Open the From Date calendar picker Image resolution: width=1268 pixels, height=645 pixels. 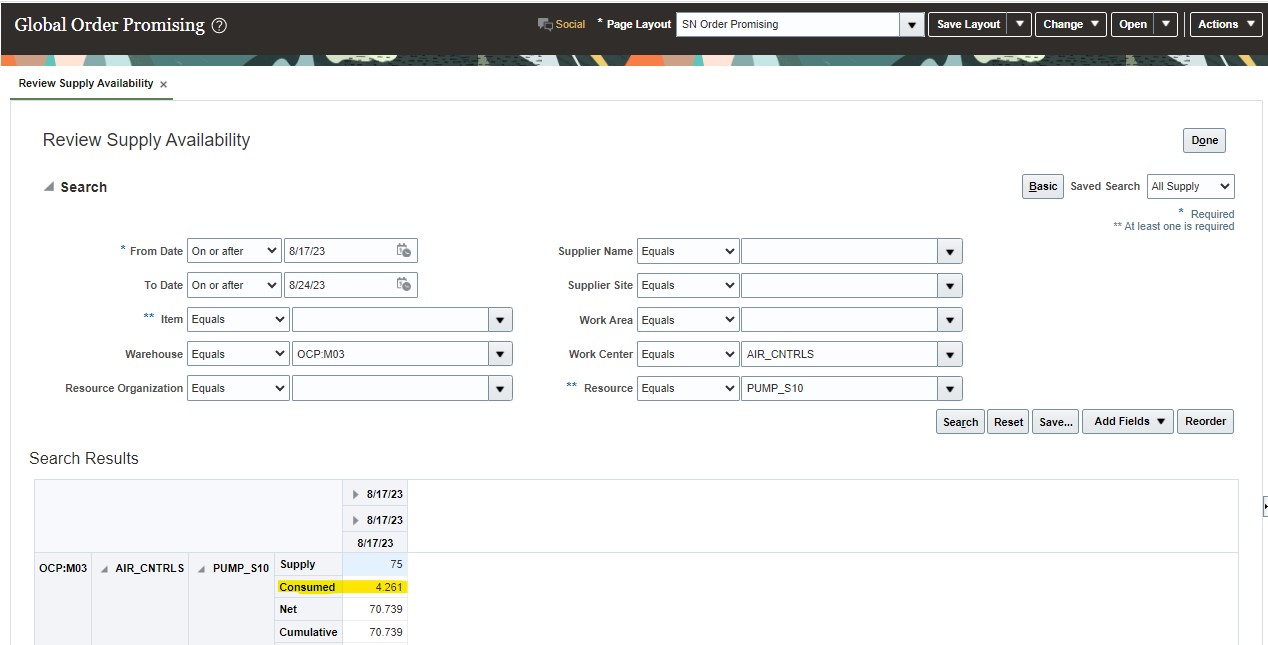point(404,250)
